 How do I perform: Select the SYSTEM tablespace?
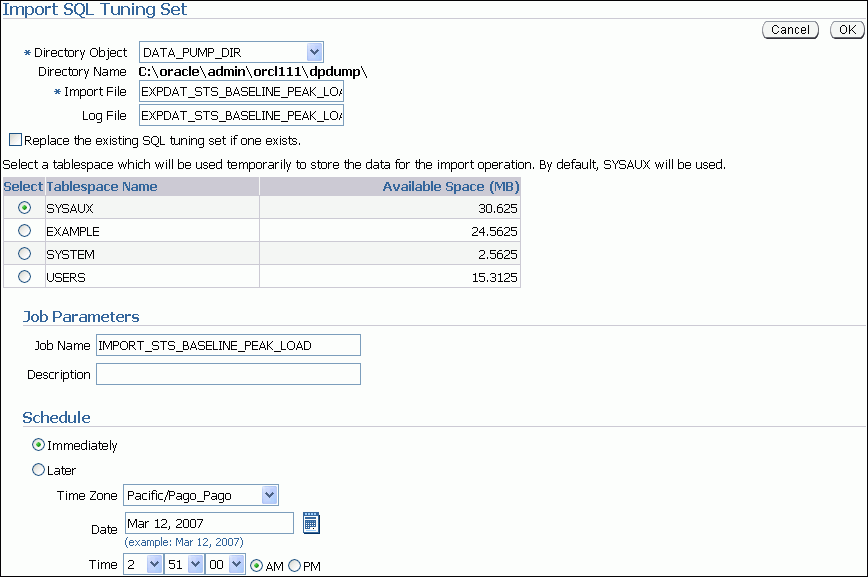coord(24,254)
